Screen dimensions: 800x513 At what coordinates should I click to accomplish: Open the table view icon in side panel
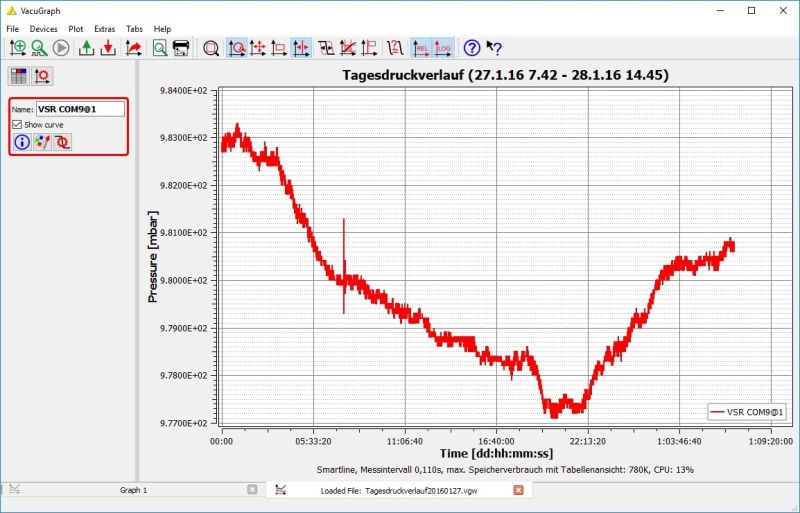tap(19, 76)
